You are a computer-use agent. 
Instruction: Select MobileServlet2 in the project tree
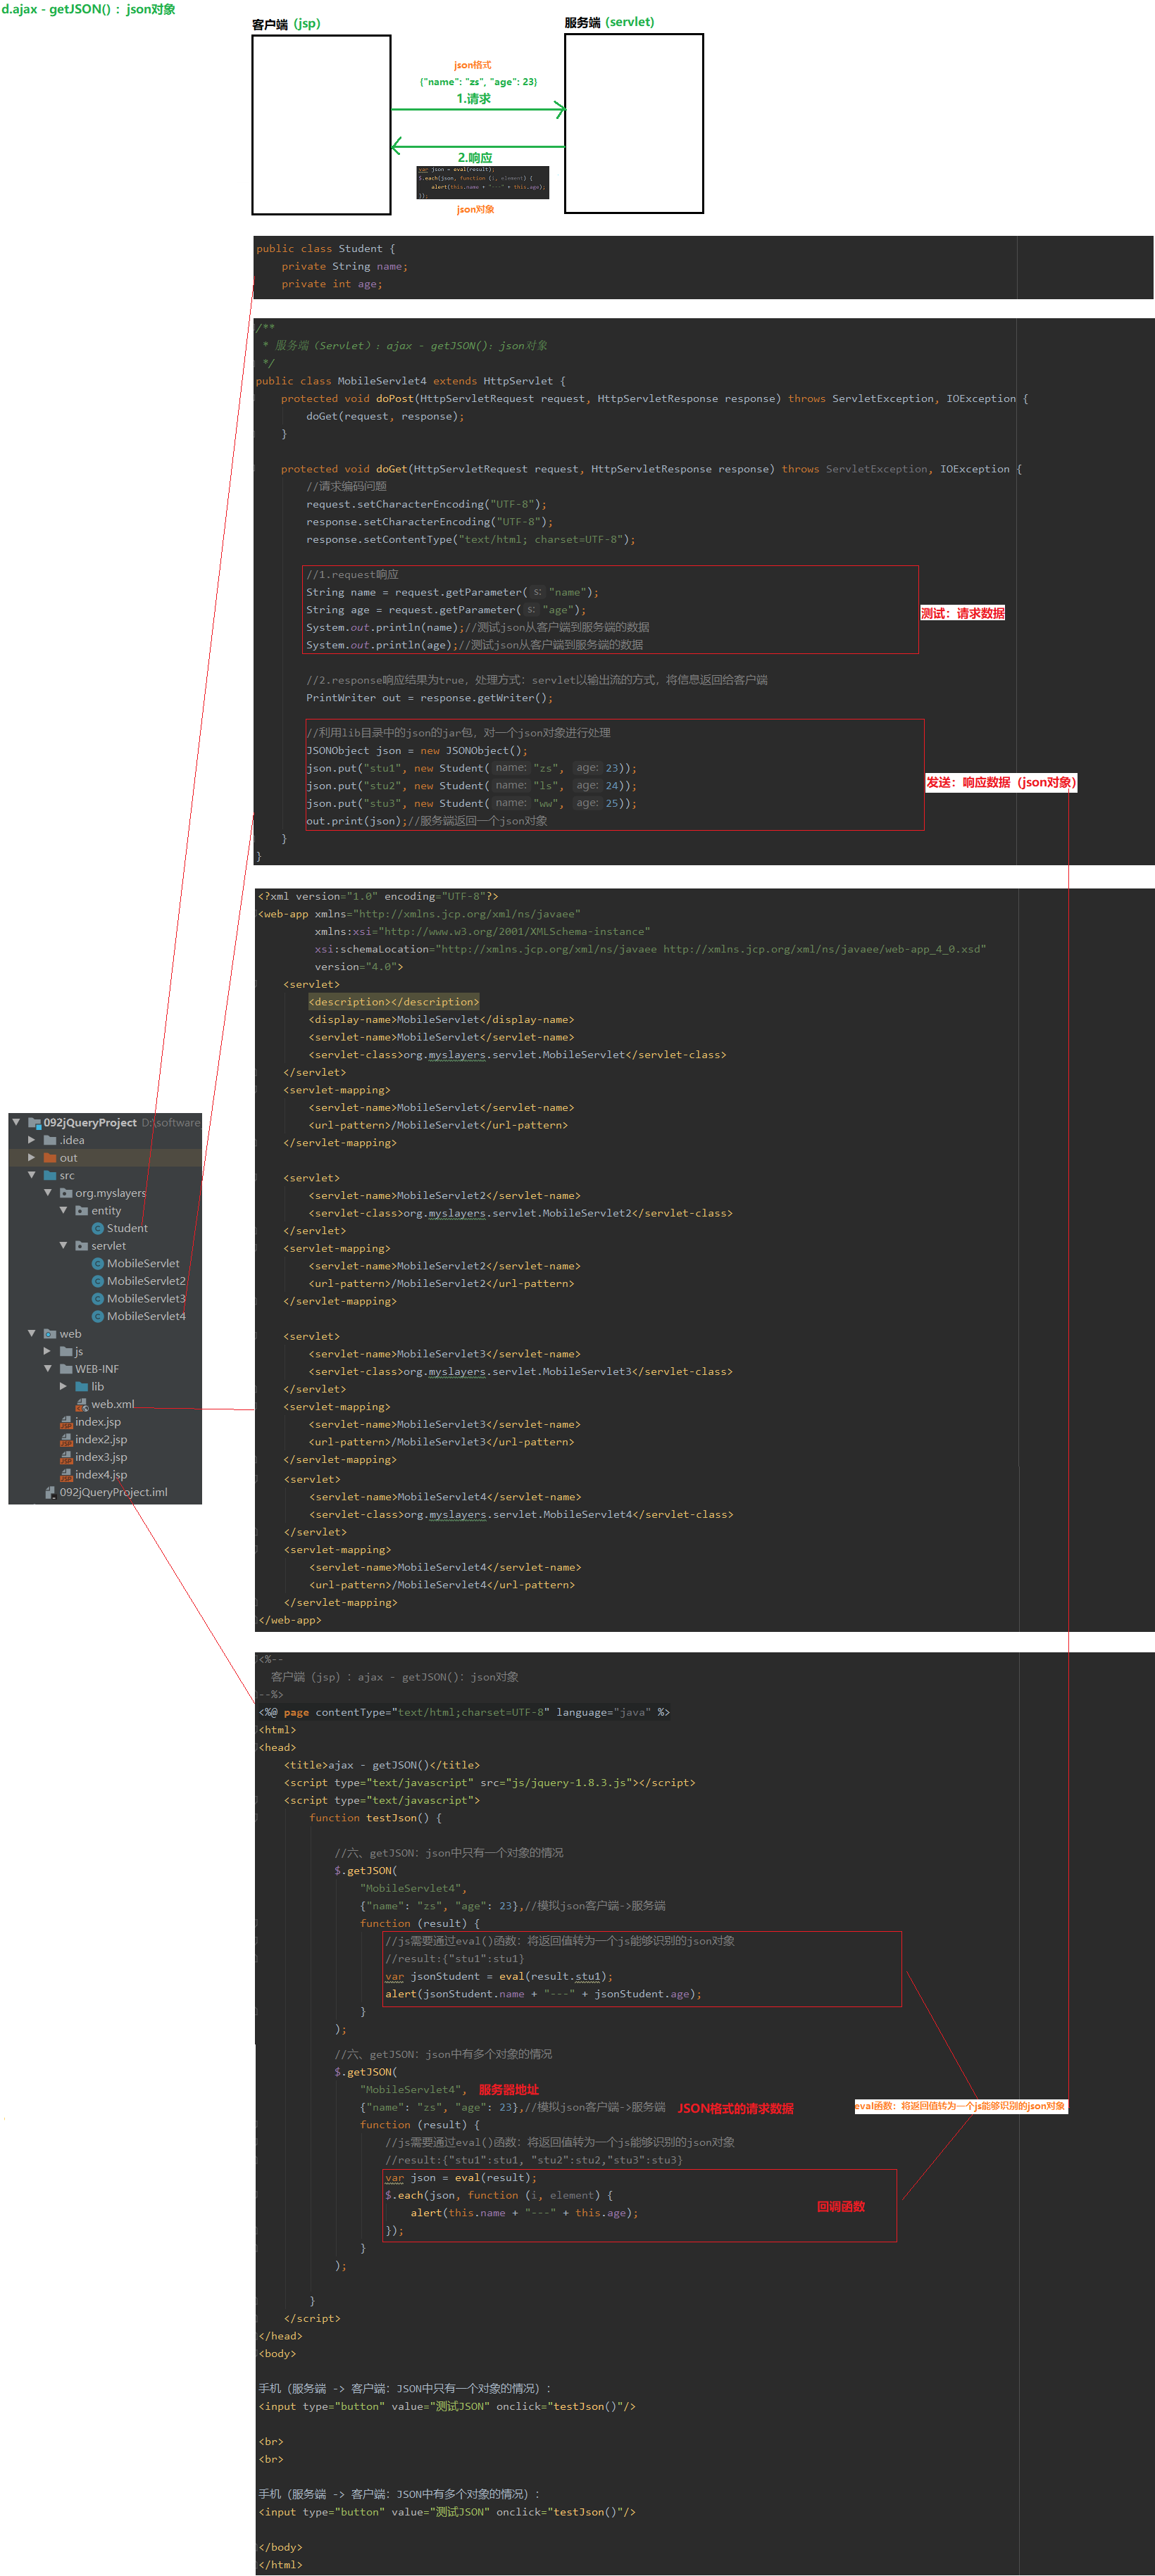(146, 1281)
